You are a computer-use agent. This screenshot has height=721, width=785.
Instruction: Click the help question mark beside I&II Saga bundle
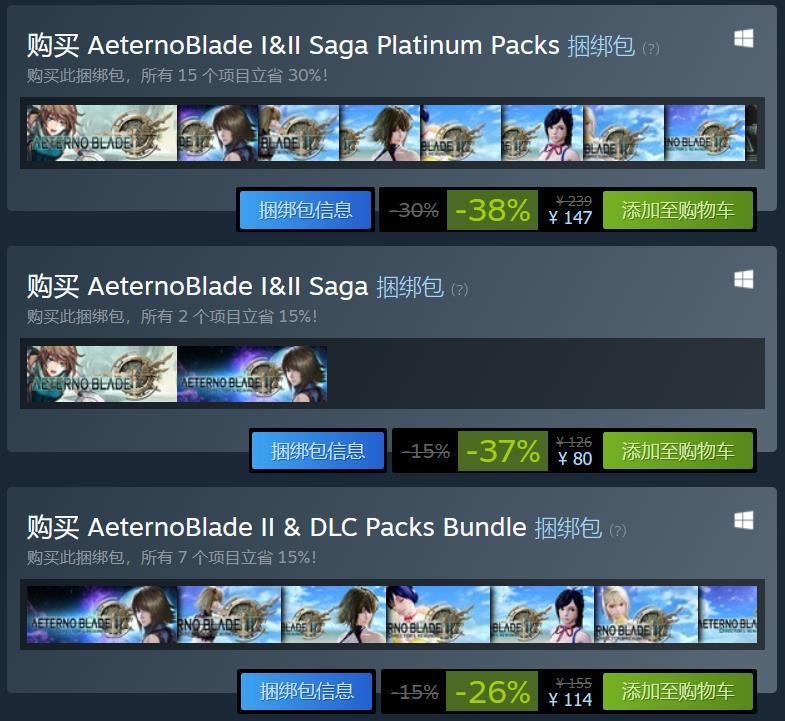[459, 289]
